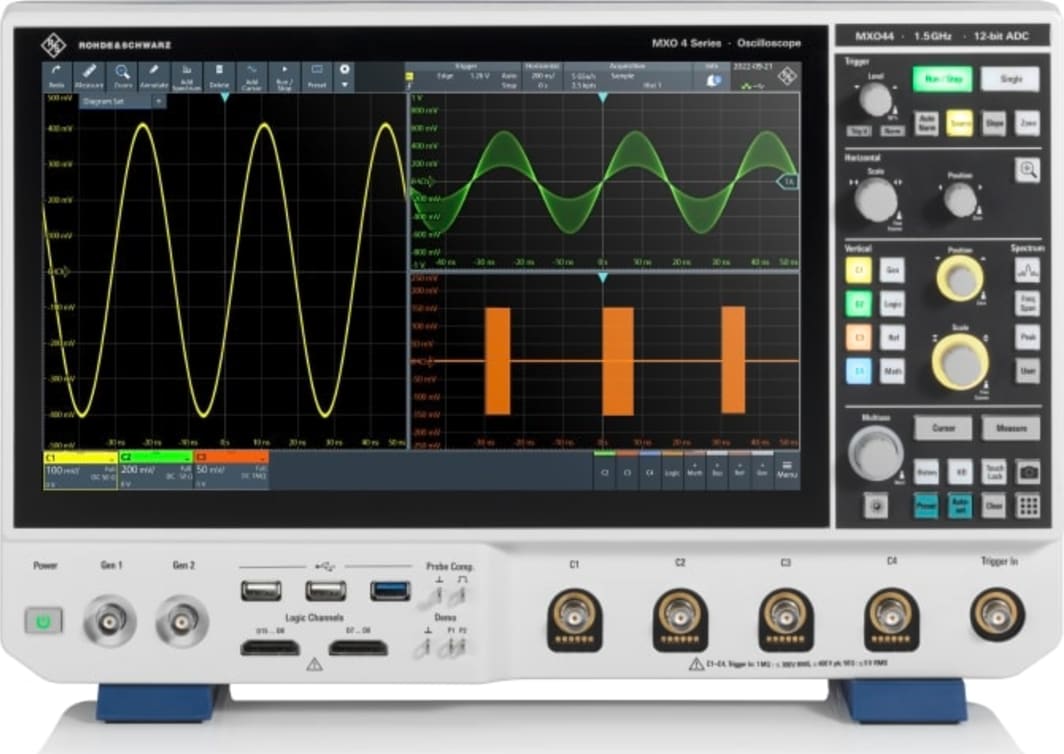Expand the on-screen C2 badge arrow
The width and height of the screenshot is (1064, 754).
tap(186, 458)
